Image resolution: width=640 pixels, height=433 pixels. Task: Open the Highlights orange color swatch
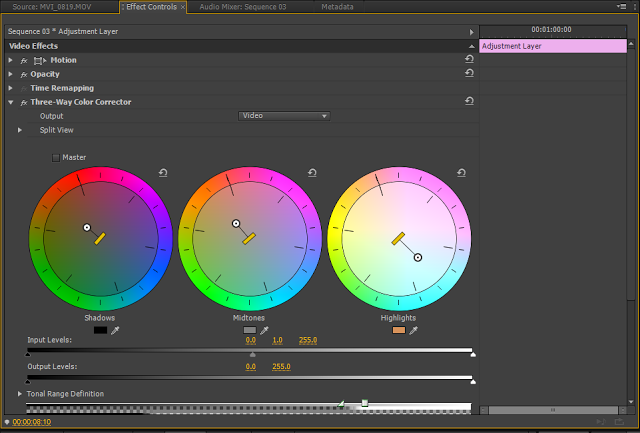399,330
